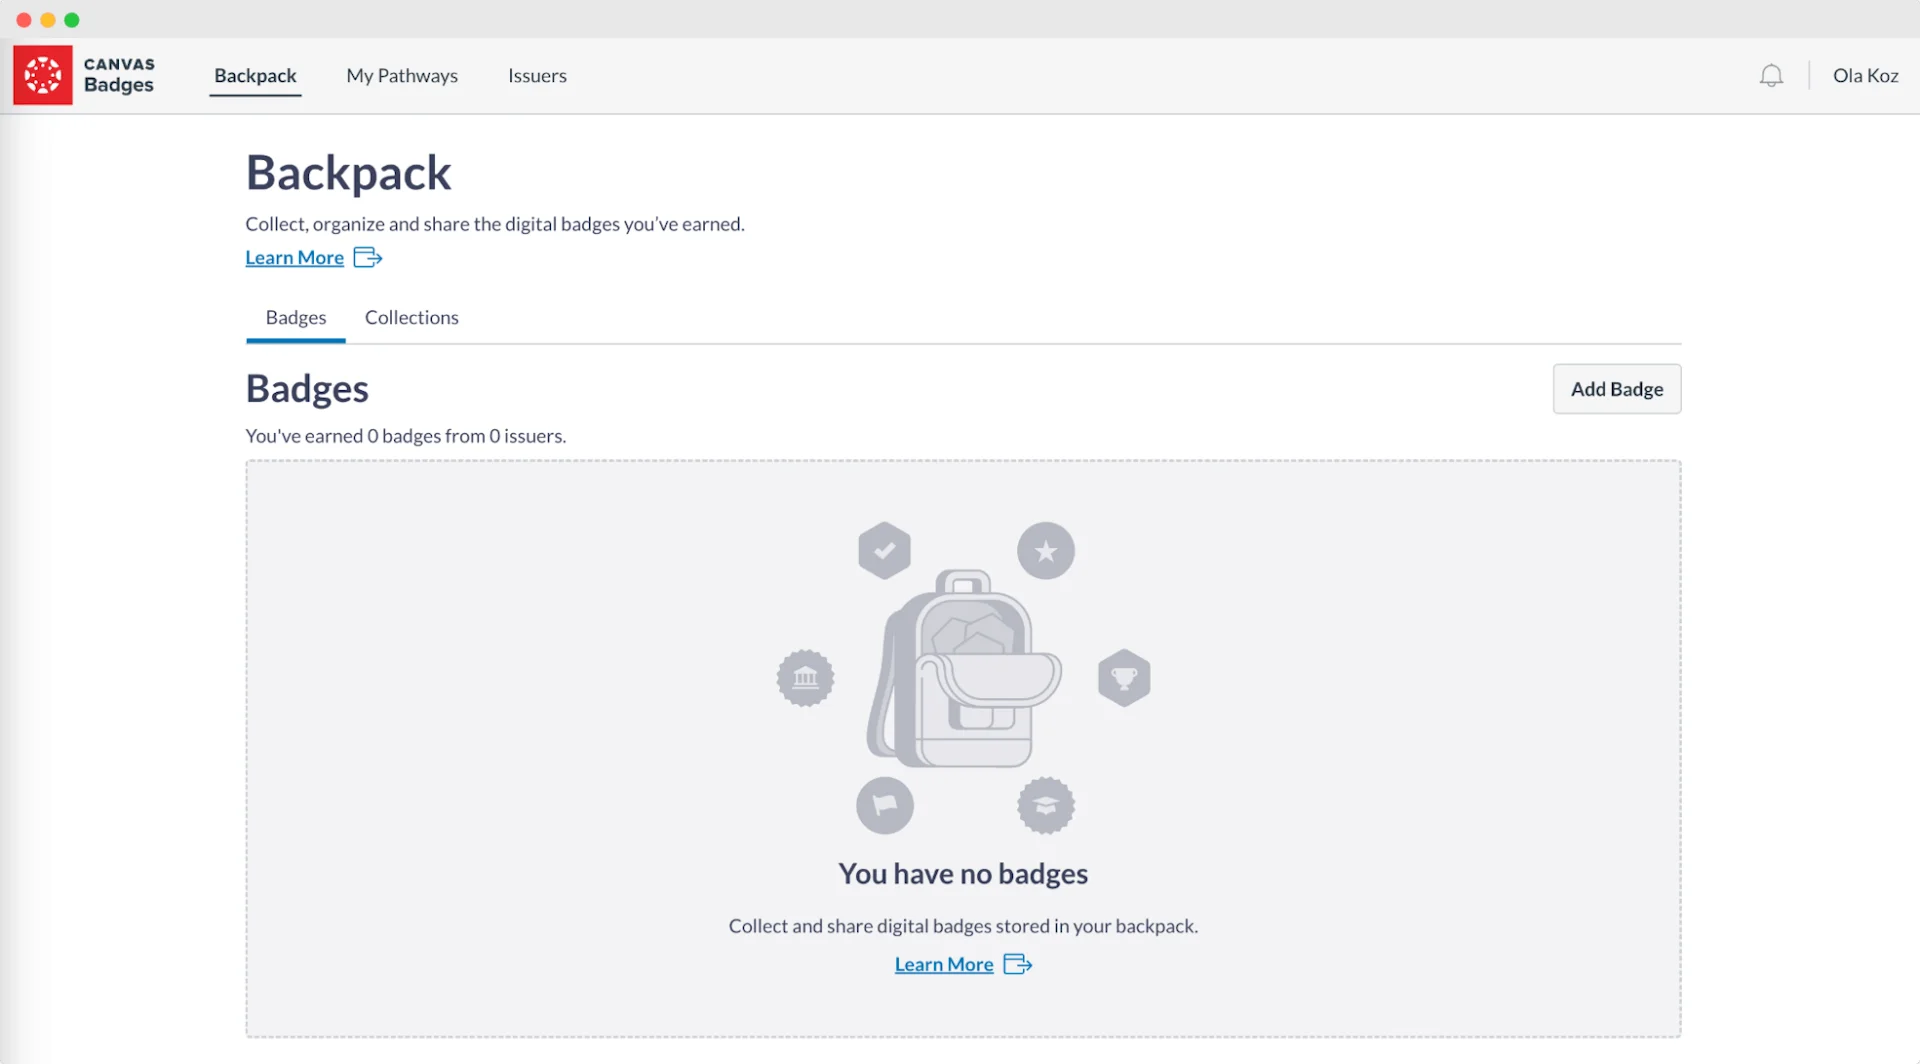
Task: Click the 'Collect, organize and share' description text
Action: 495,224
